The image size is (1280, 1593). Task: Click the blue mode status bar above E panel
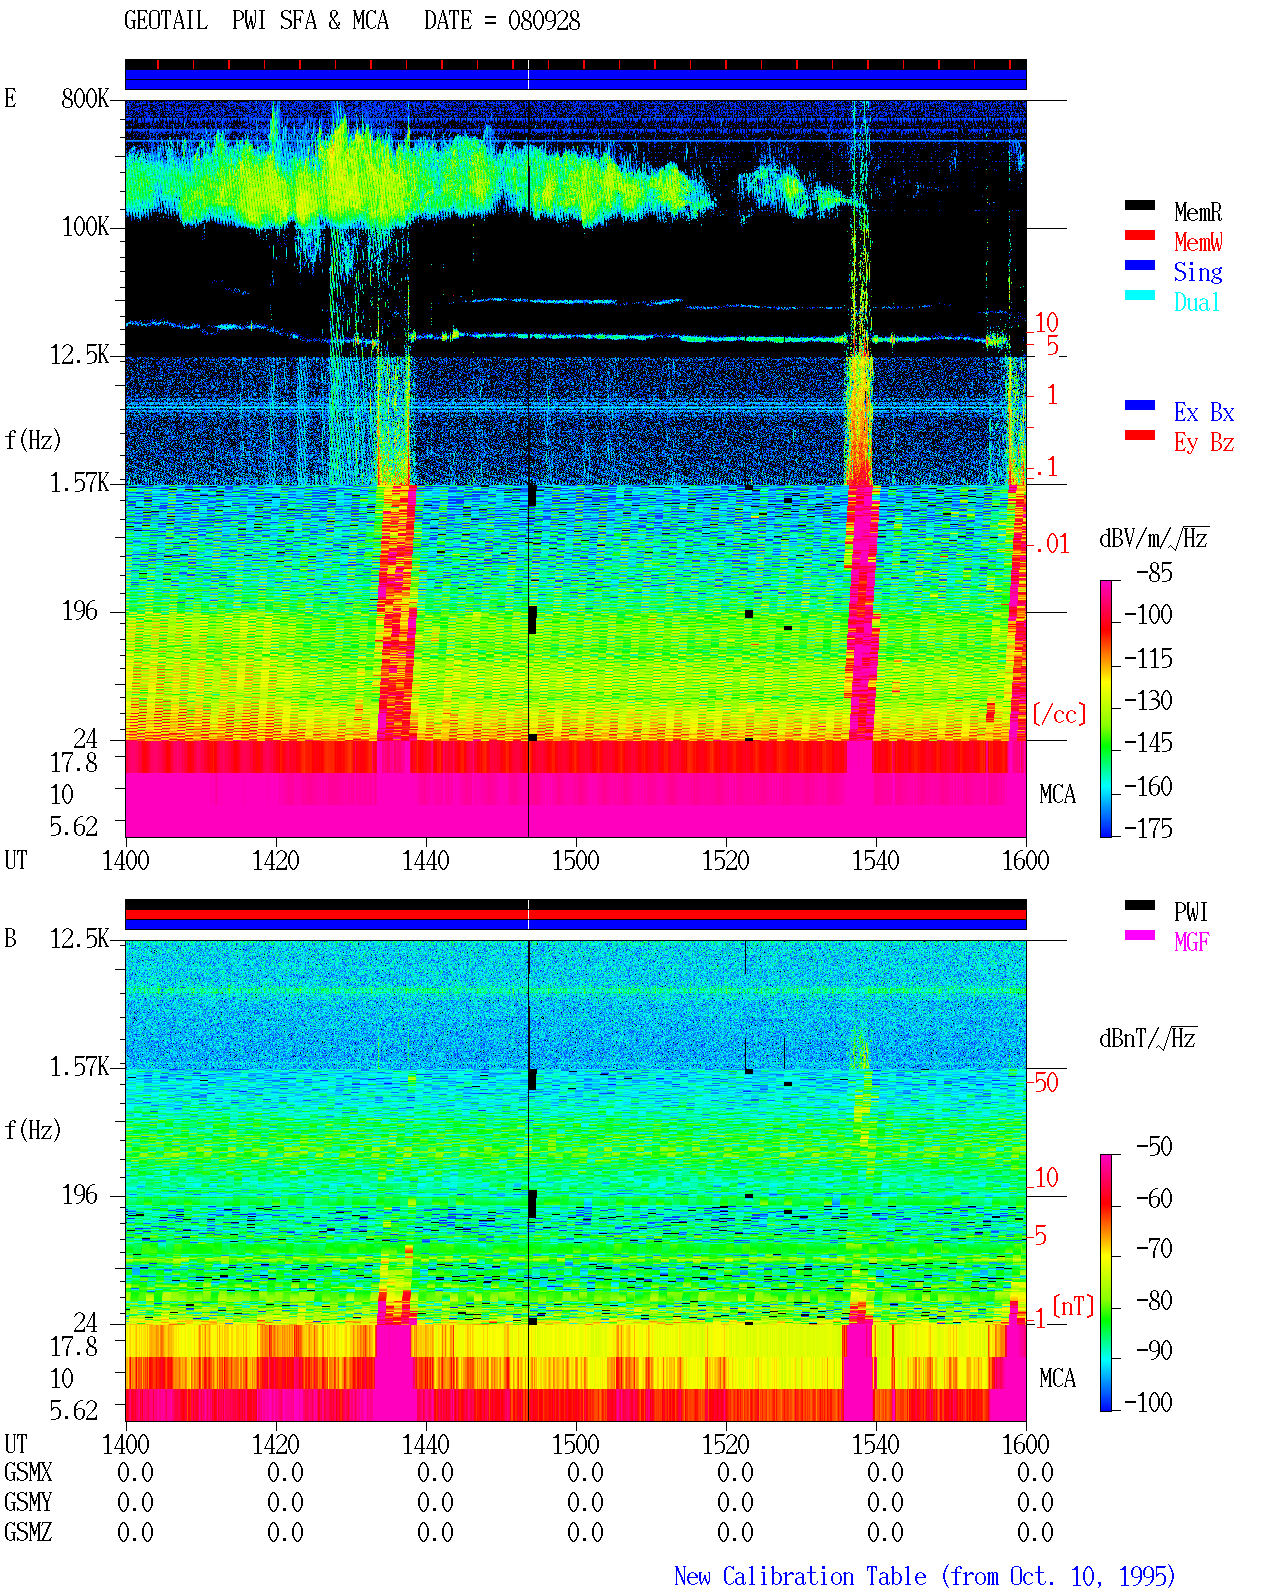(x=576, y=79)
